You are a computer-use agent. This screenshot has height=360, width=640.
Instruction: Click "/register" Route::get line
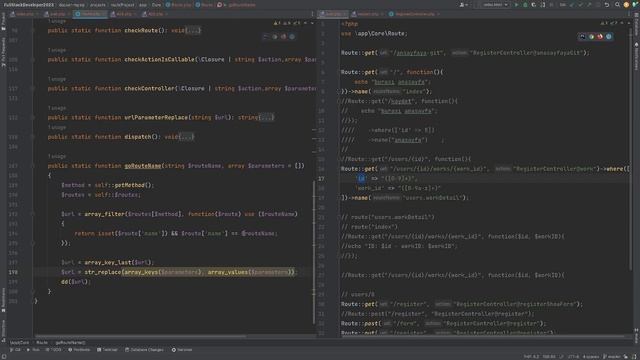point(462,304)
